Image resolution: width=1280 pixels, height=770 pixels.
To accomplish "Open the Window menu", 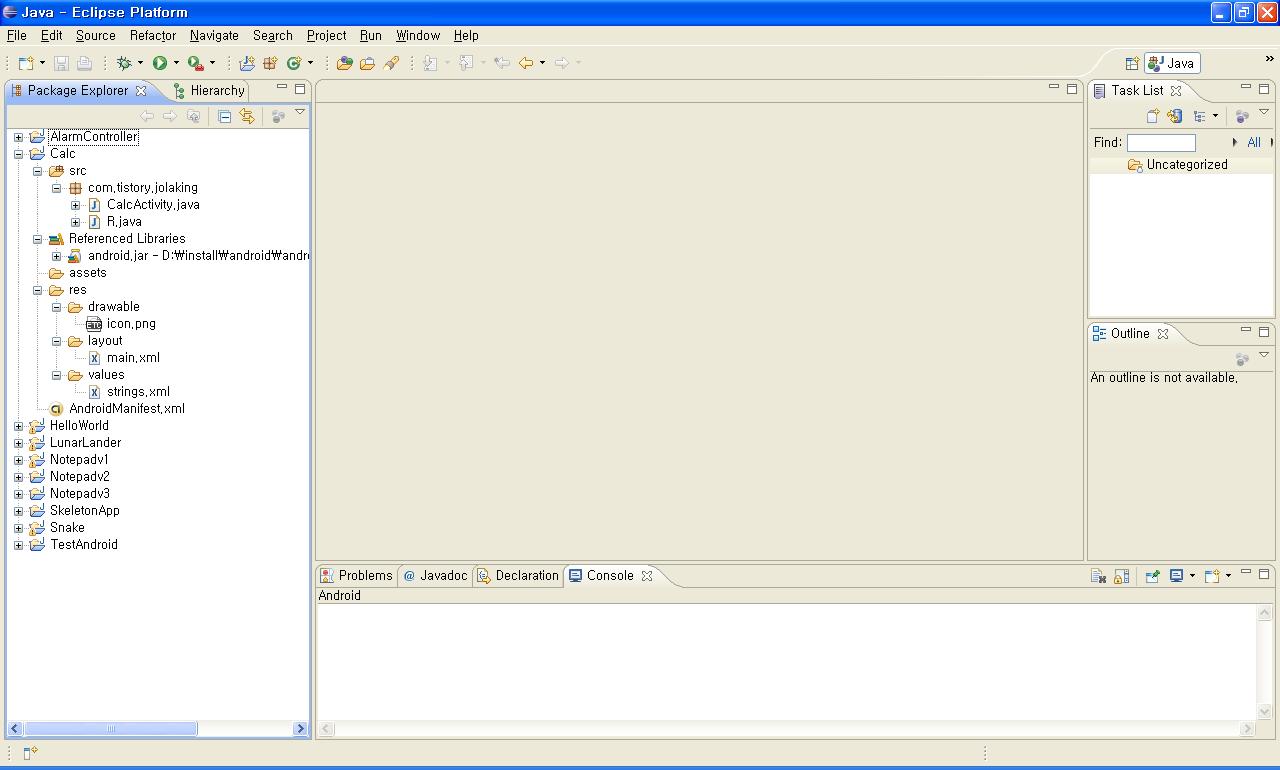I will click(418, 35).
